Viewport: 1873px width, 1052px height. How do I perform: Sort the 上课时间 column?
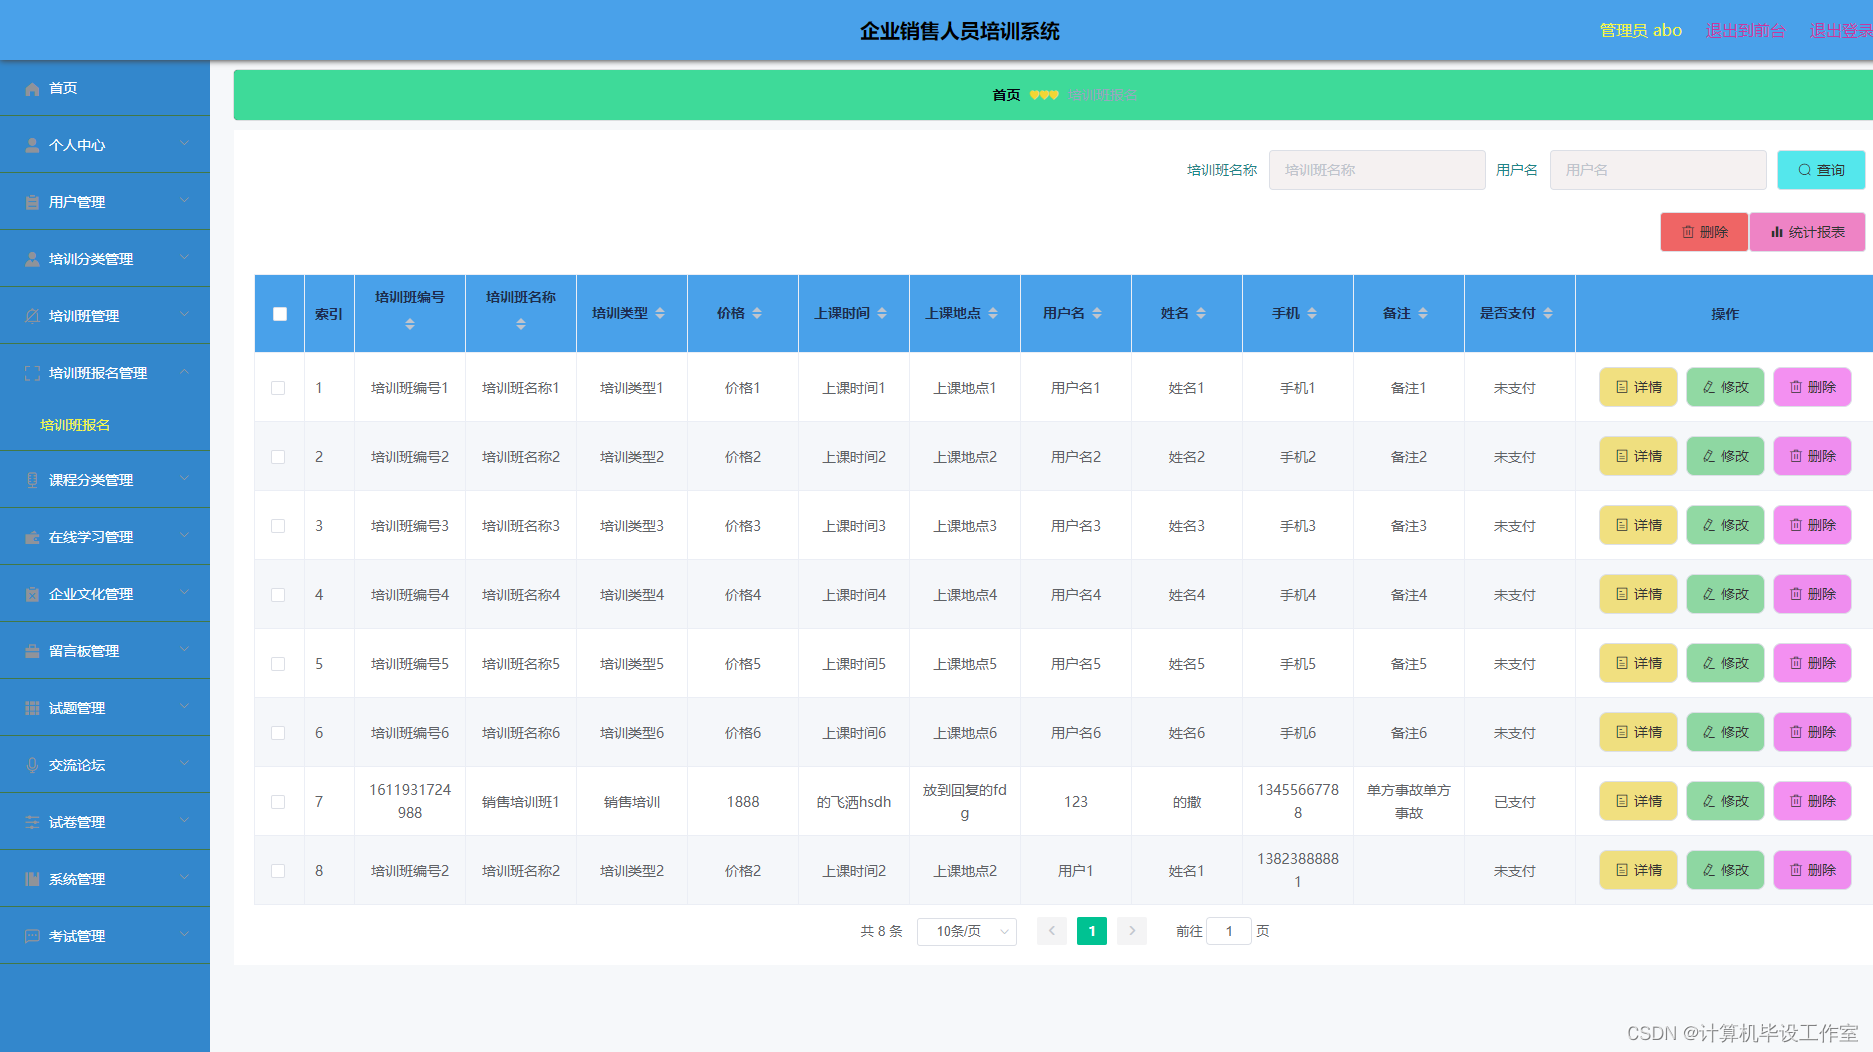[882, 313]
